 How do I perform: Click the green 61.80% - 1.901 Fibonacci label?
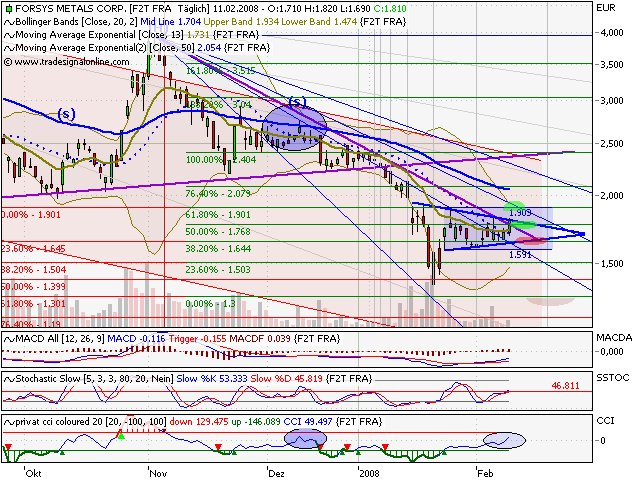pos(218,215)
